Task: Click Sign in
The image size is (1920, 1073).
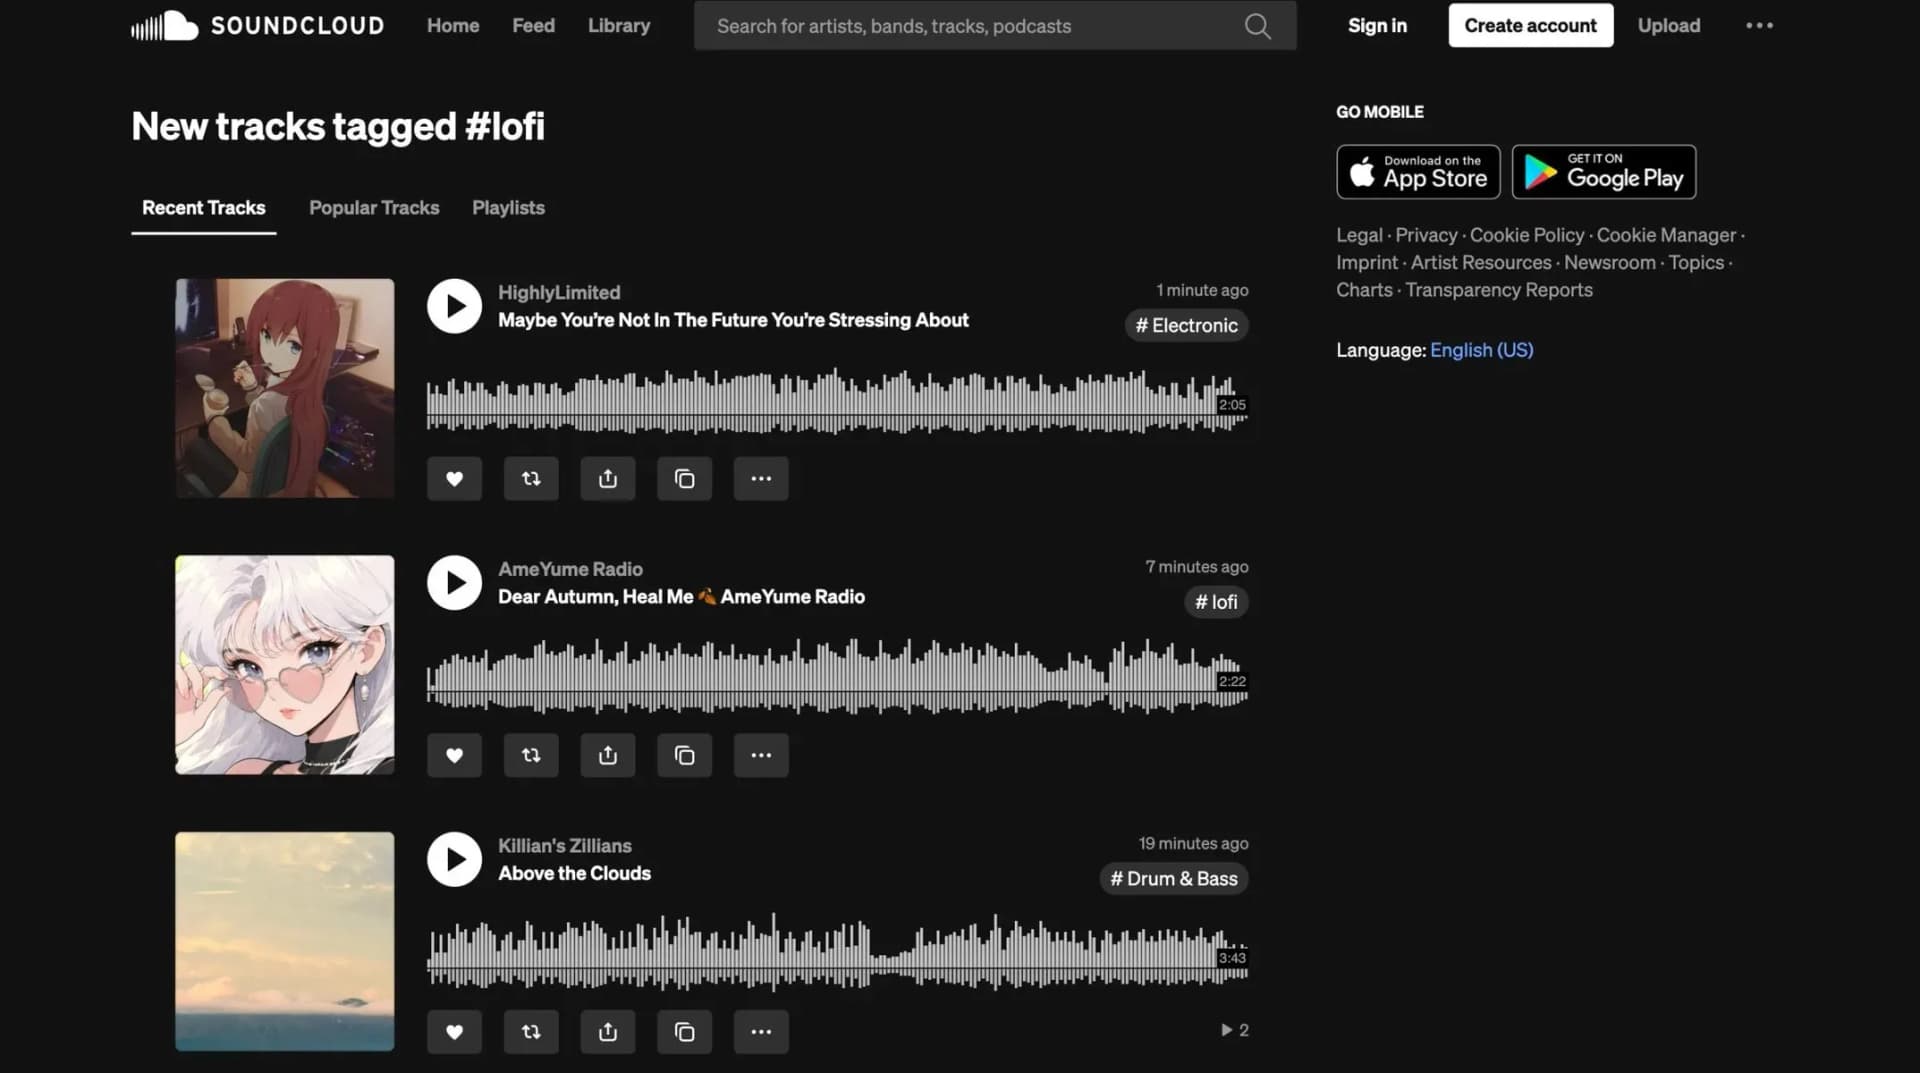Action: (x=1377, y=26)
